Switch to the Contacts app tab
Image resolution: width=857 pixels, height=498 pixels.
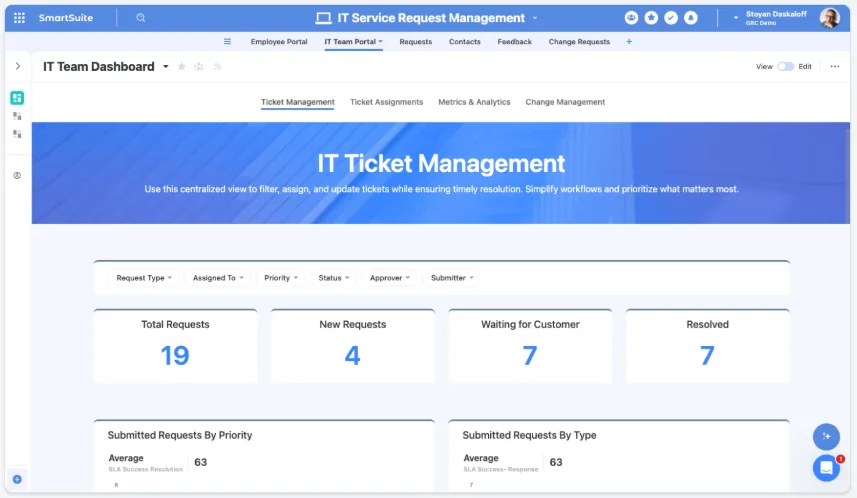tap(465, 42)
